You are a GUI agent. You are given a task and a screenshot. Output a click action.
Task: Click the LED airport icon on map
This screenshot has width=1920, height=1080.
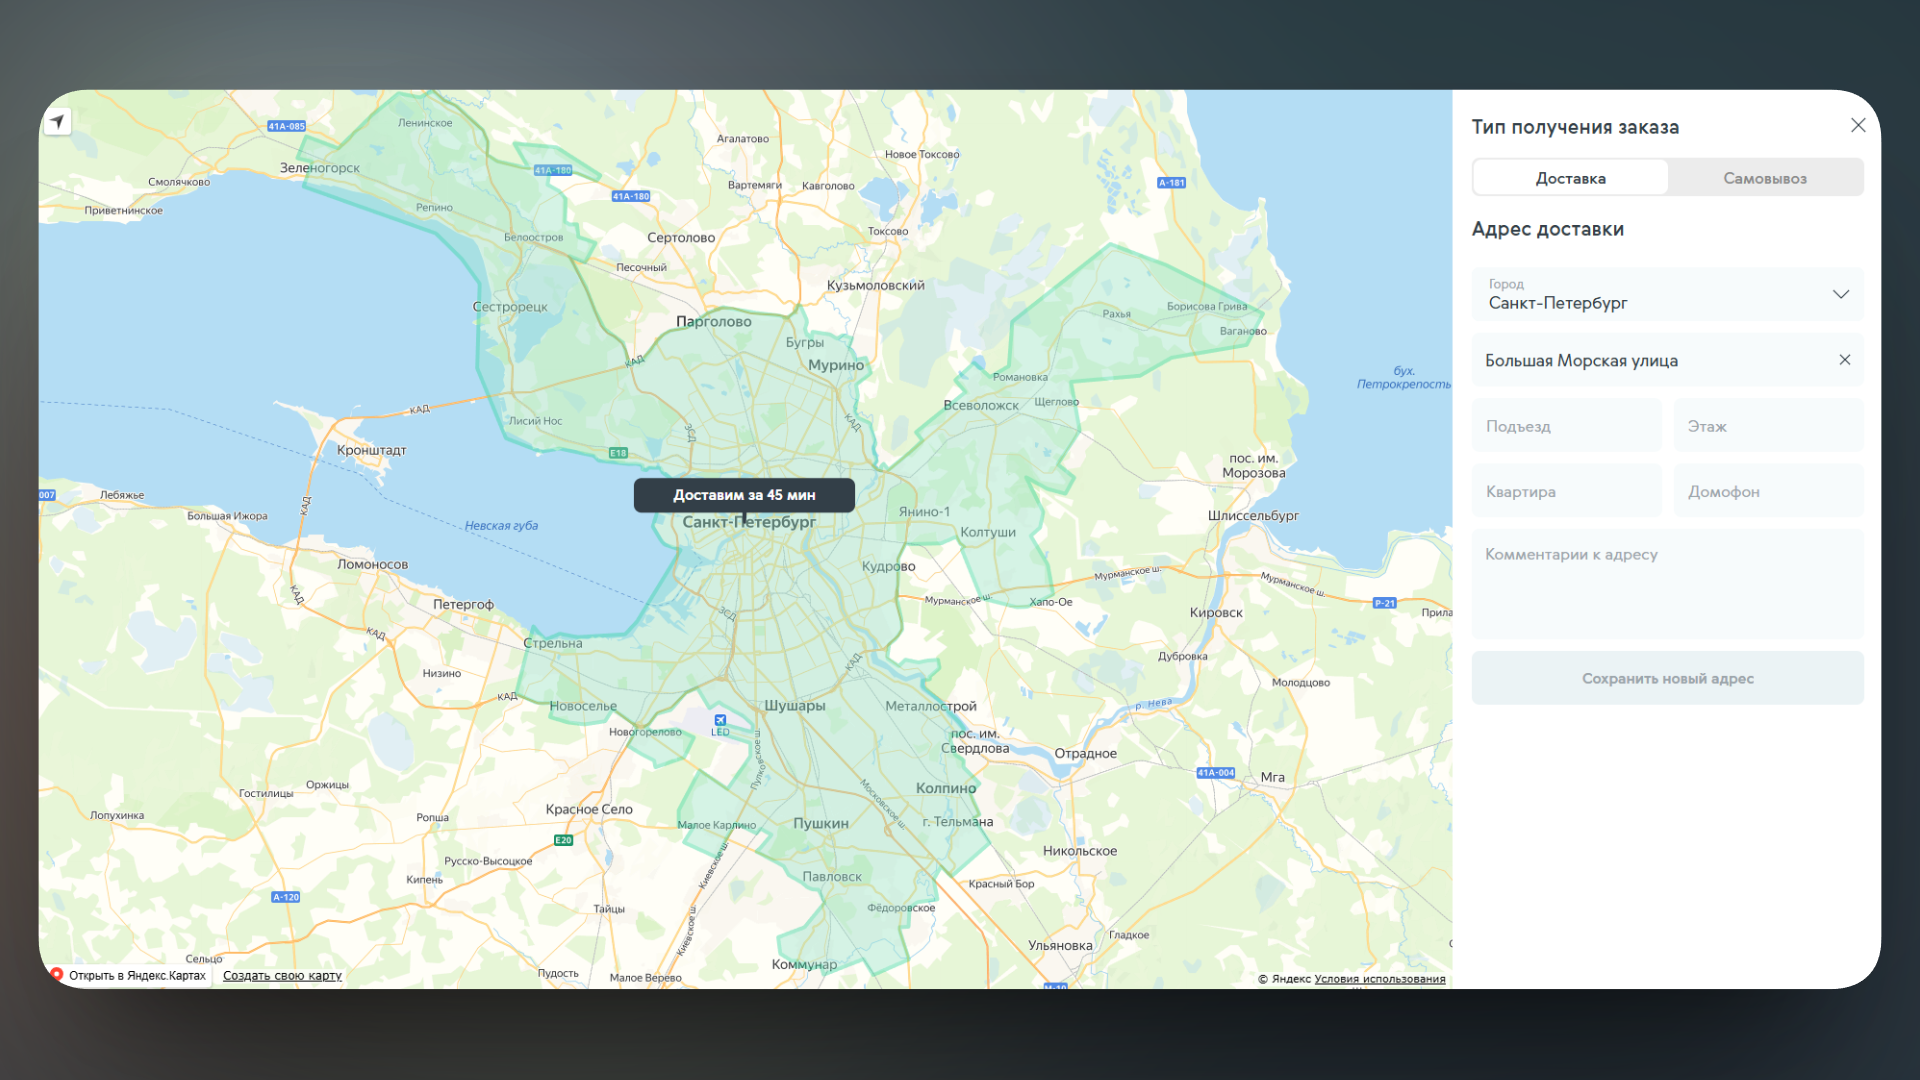[x=720, y=720]
